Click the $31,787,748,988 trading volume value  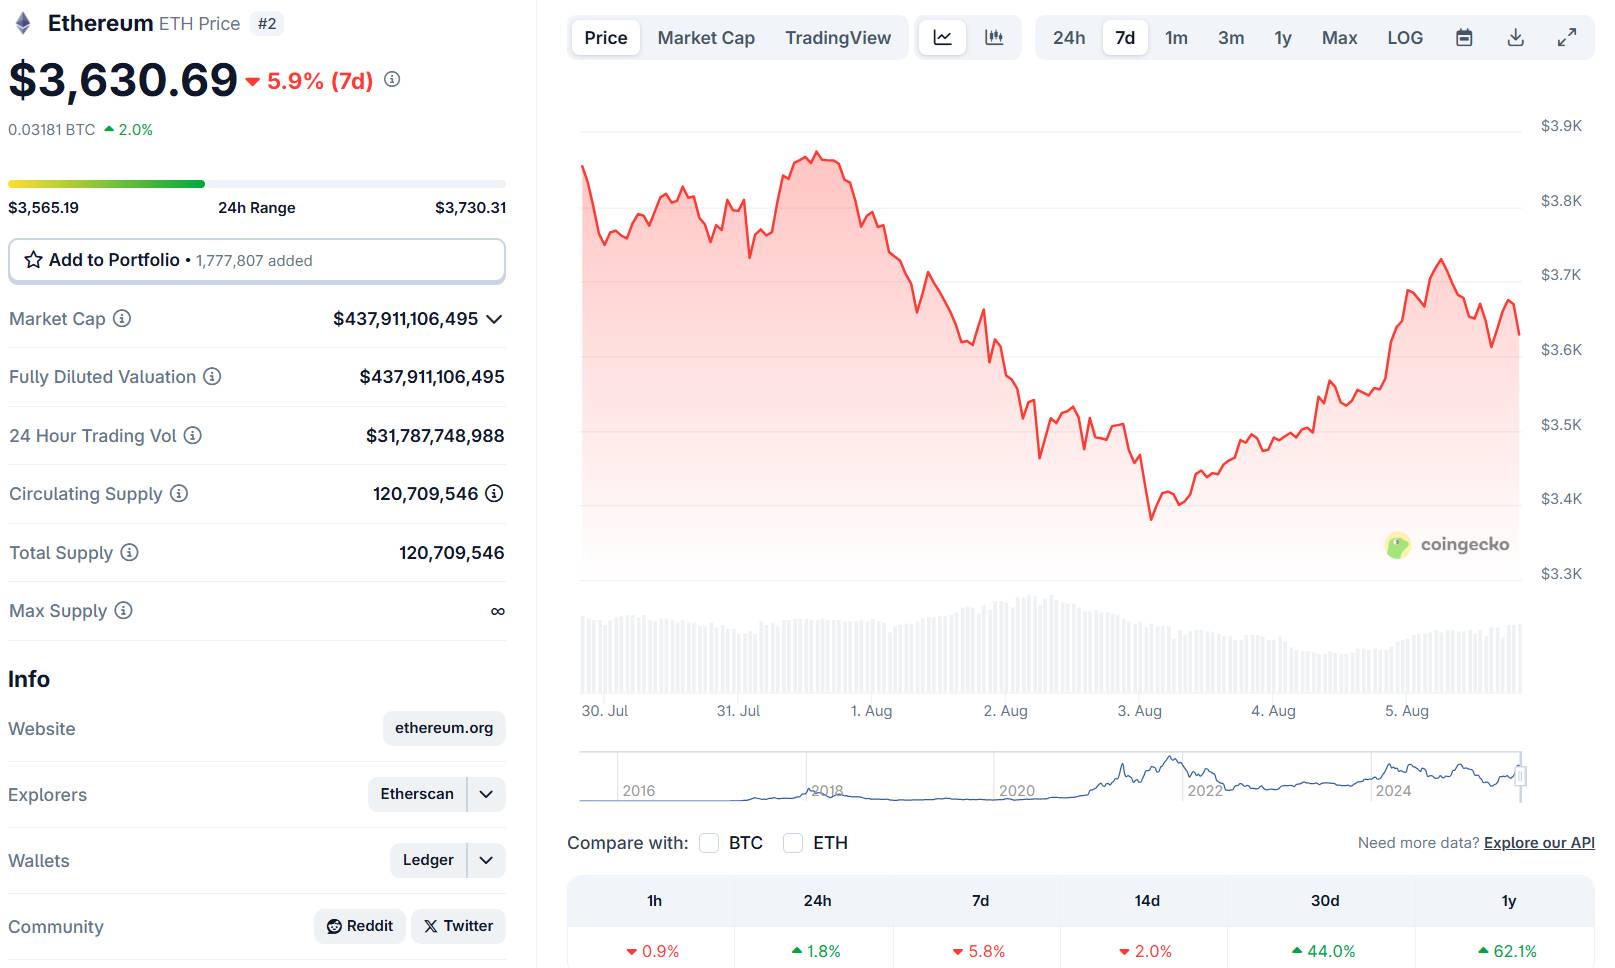click(x=435, y=436)
